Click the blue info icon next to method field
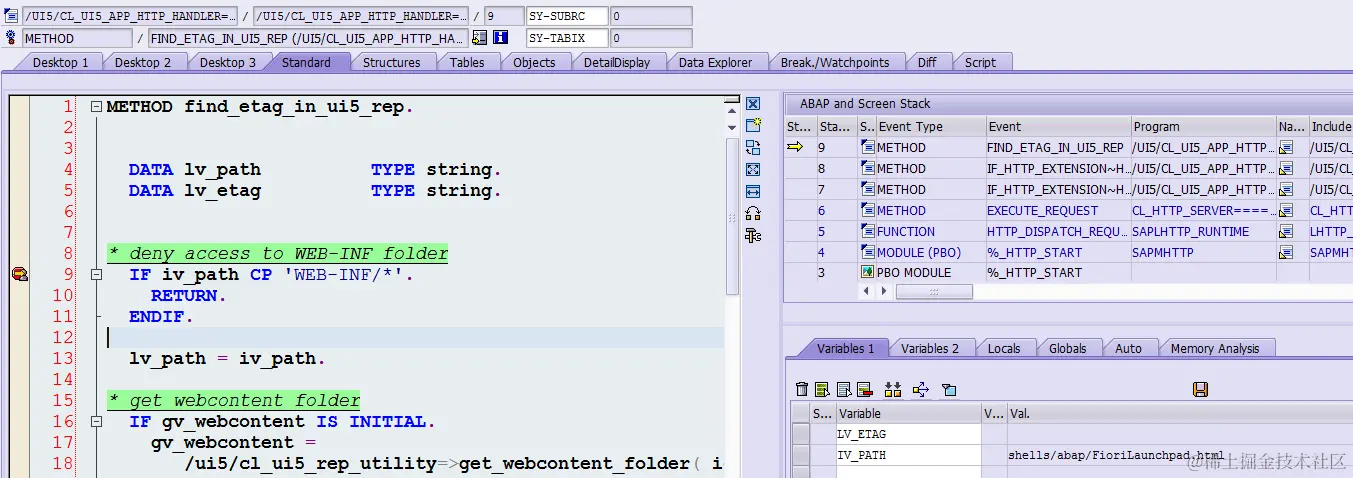Viewport: 1353px width, 478px height. tap(501, 38)
